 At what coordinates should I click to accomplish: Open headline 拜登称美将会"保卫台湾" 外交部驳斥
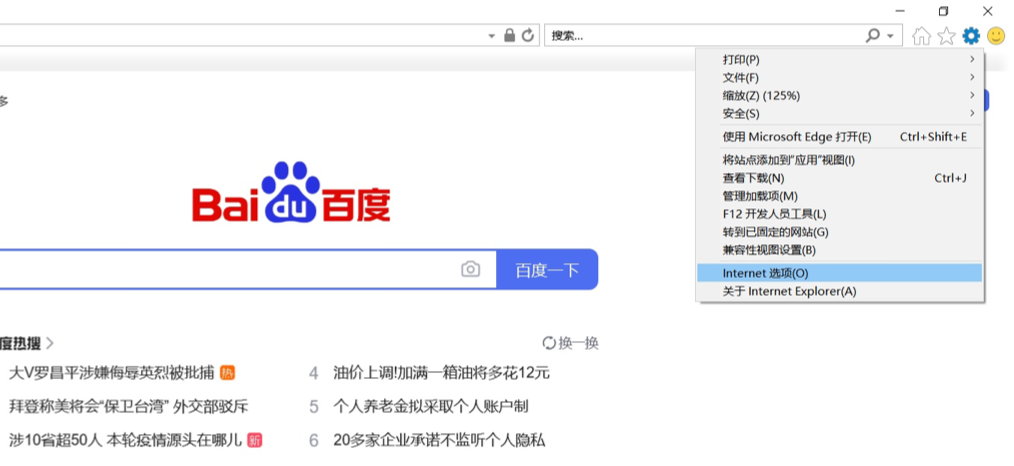coord(129,407)
